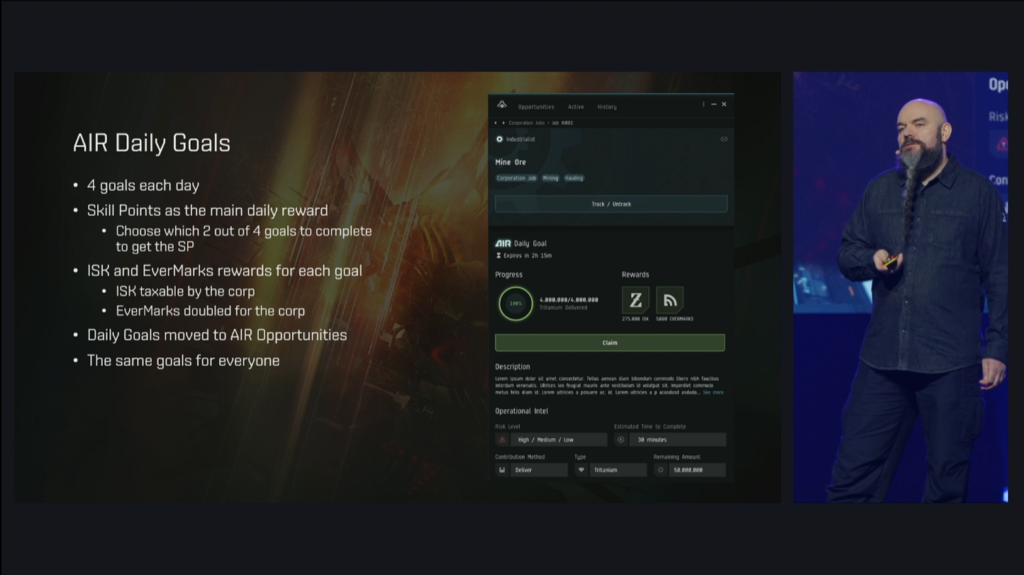The height and width of the screenshot is (575, 1024).
Task: Click the Mine Ore job title
Action: click(510, 162)
